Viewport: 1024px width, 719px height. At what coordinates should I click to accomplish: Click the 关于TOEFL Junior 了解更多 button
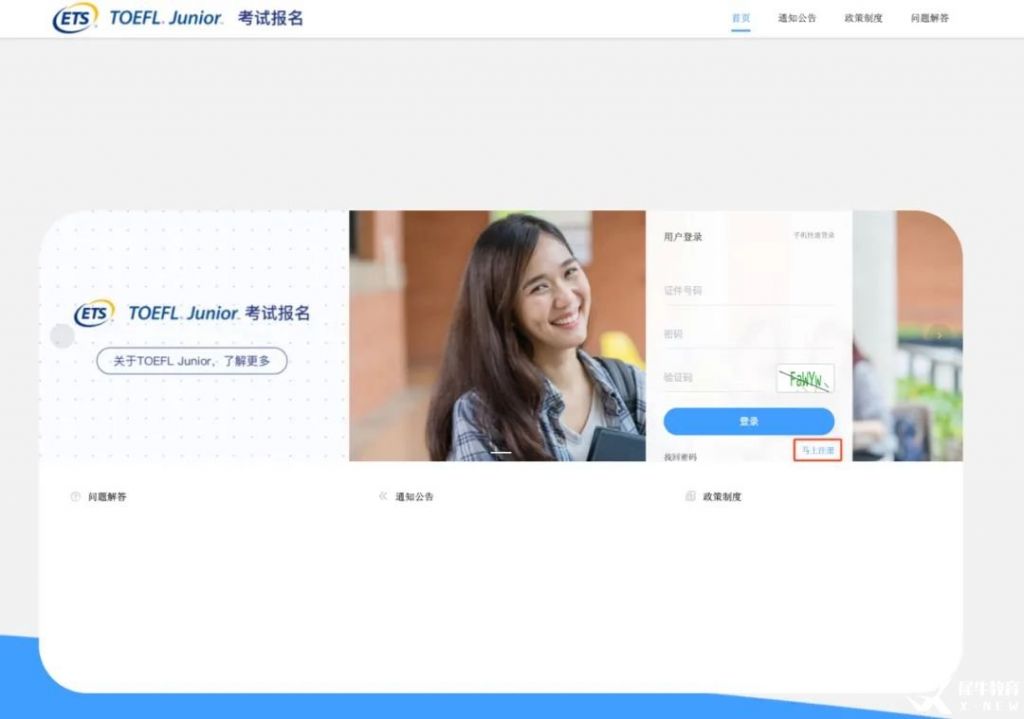(192, 361)
